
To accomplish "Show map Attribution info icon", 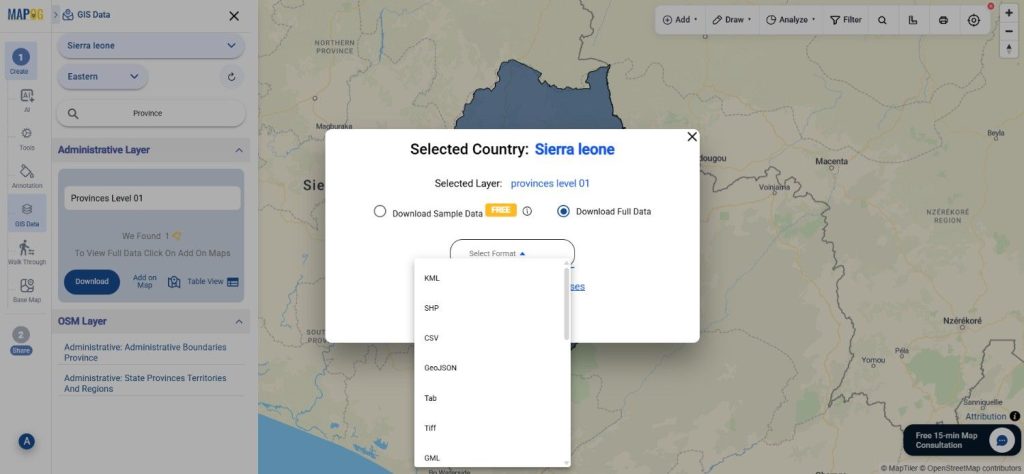I will [x=1014, y=416].
